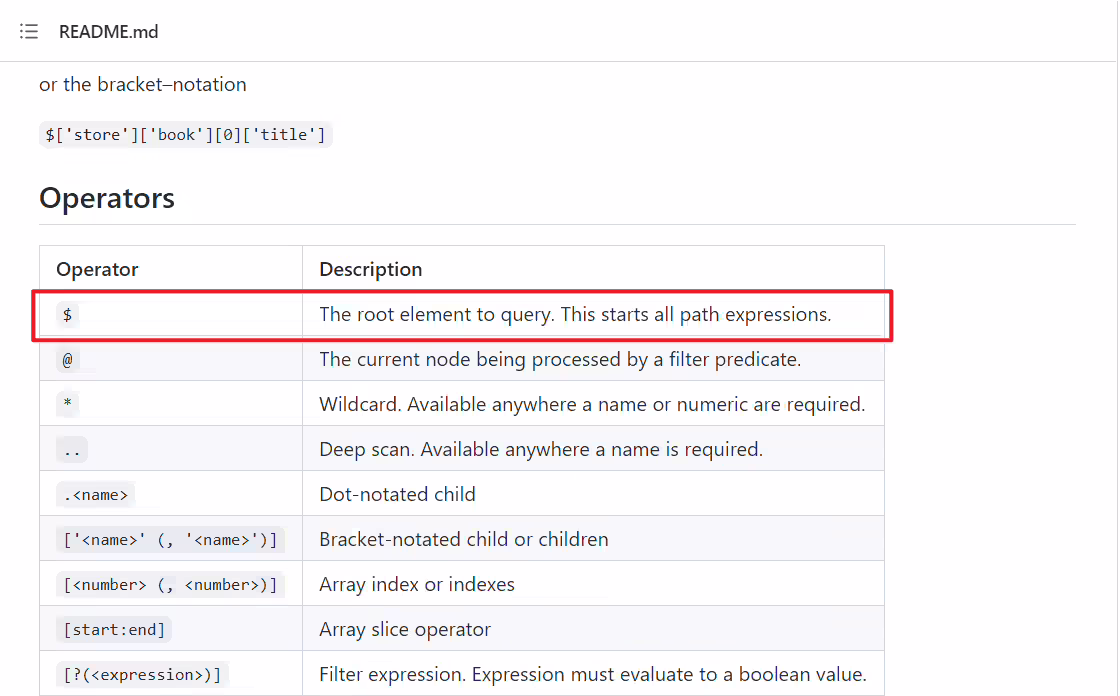Click the Filter expression description text
This screenshot has width=1120, height=696.
click(593, 675)
